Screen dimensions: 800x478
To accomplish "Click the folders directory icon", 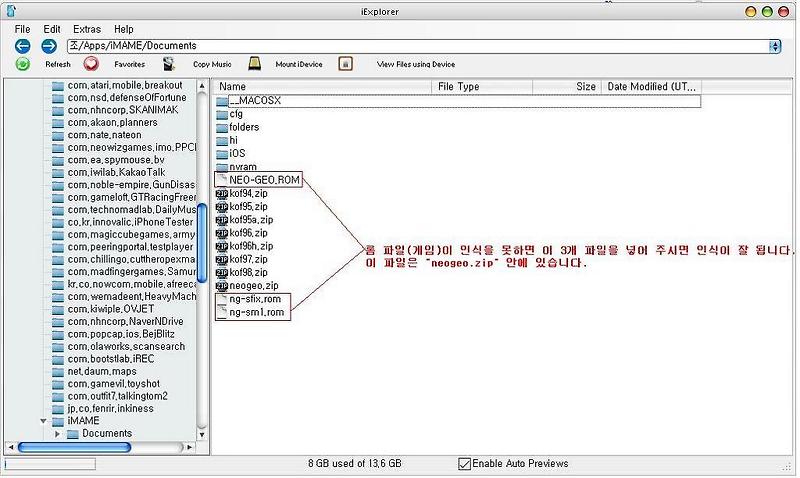I will tap(221, 128).
